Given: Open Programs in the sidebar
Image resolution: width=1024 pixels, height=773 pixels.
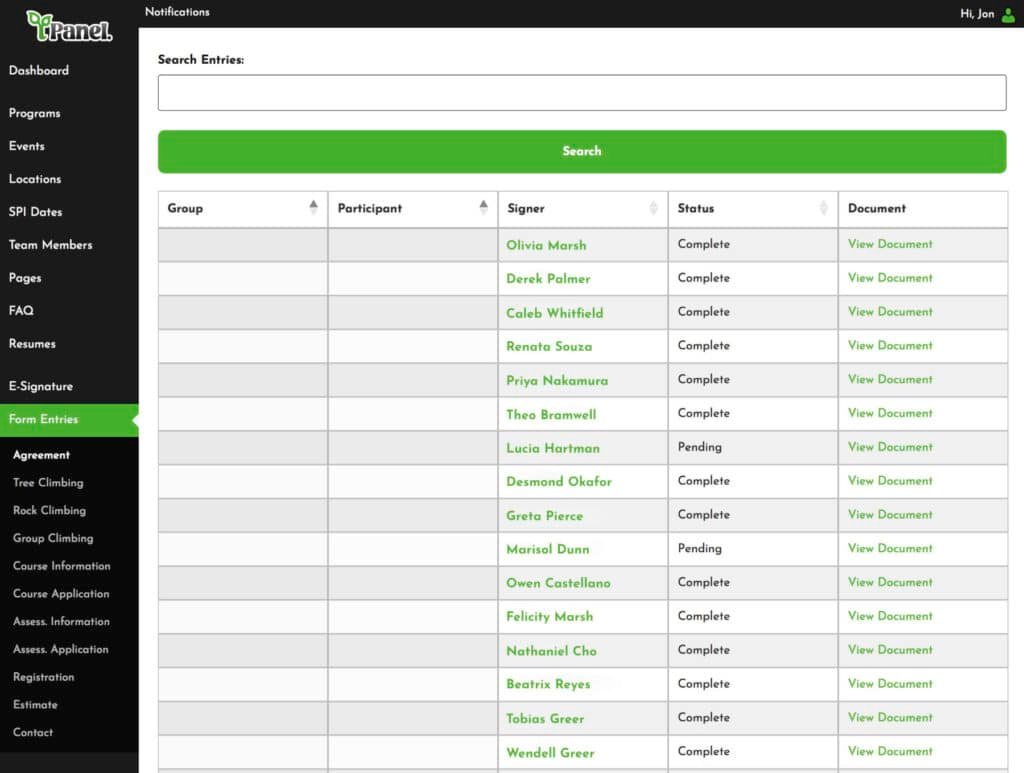Looking at the screenshot, I should tap(35, 113).
